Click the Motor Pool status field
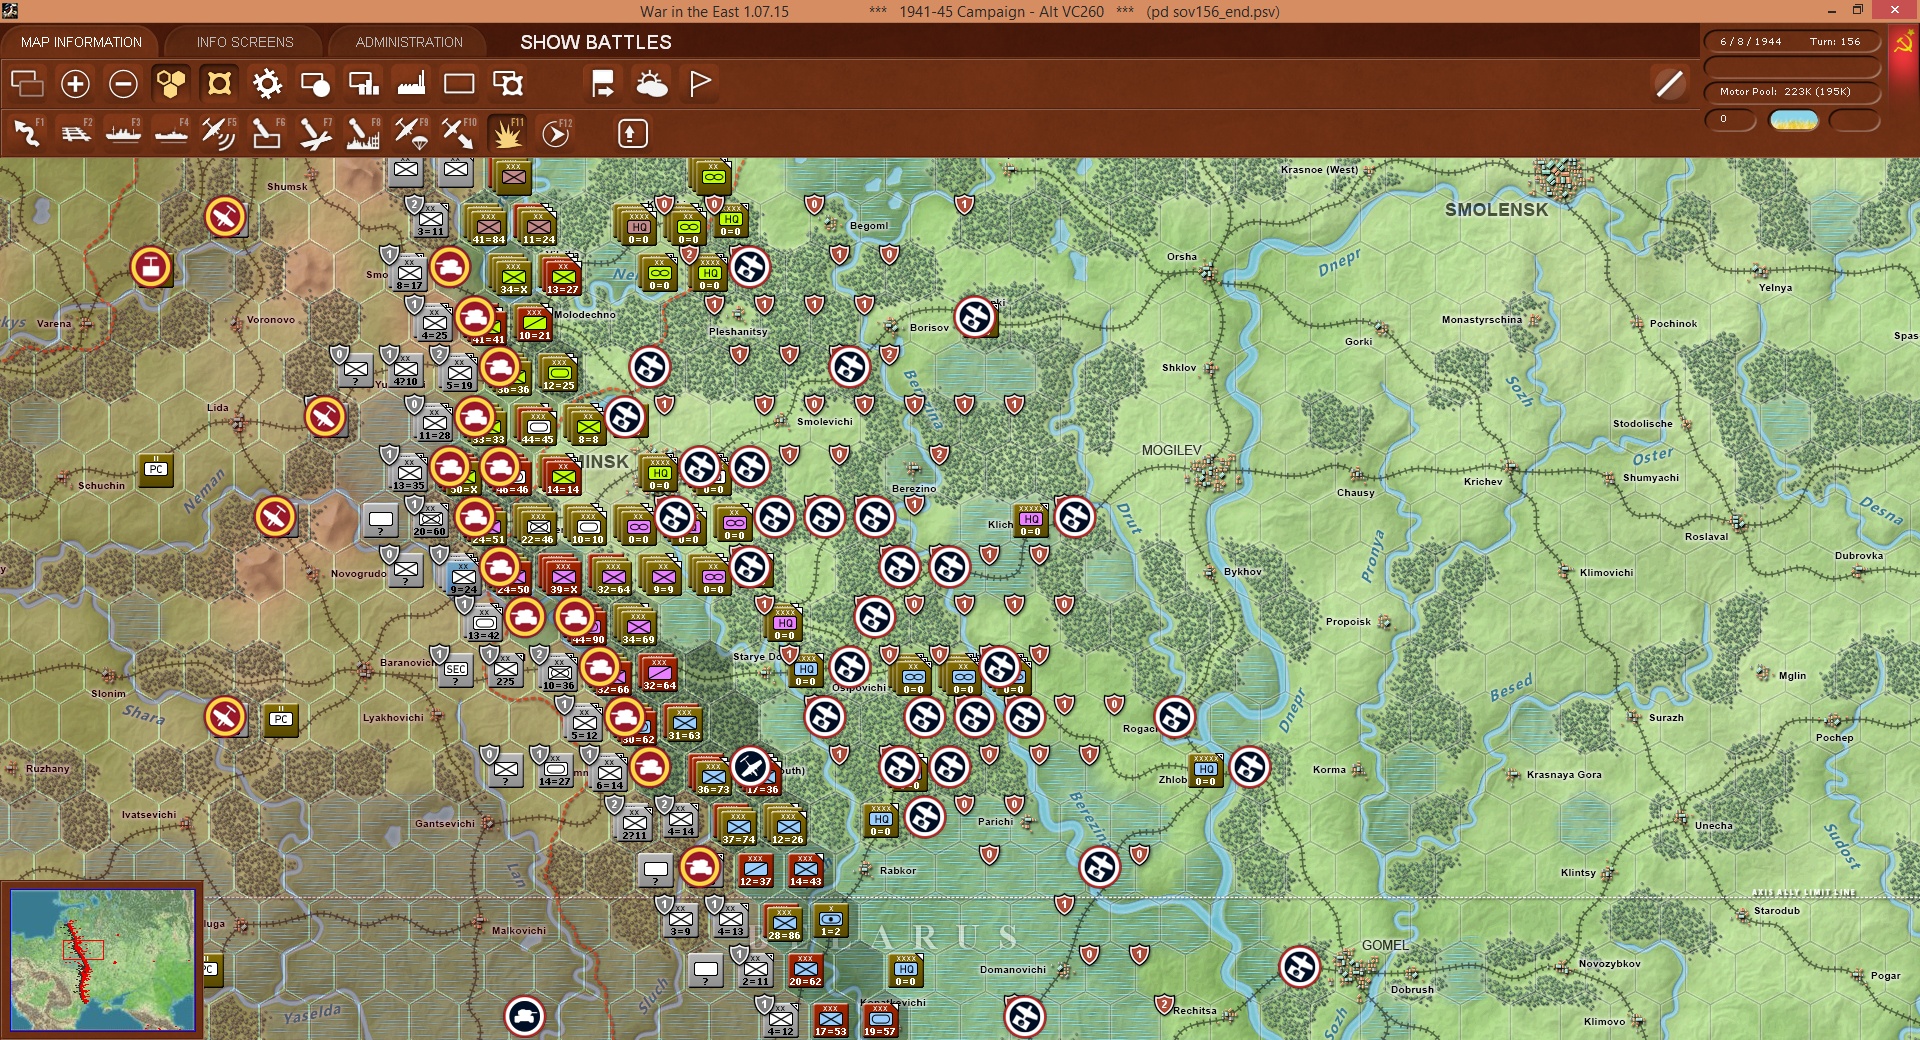 click(x=1791, y=92)
